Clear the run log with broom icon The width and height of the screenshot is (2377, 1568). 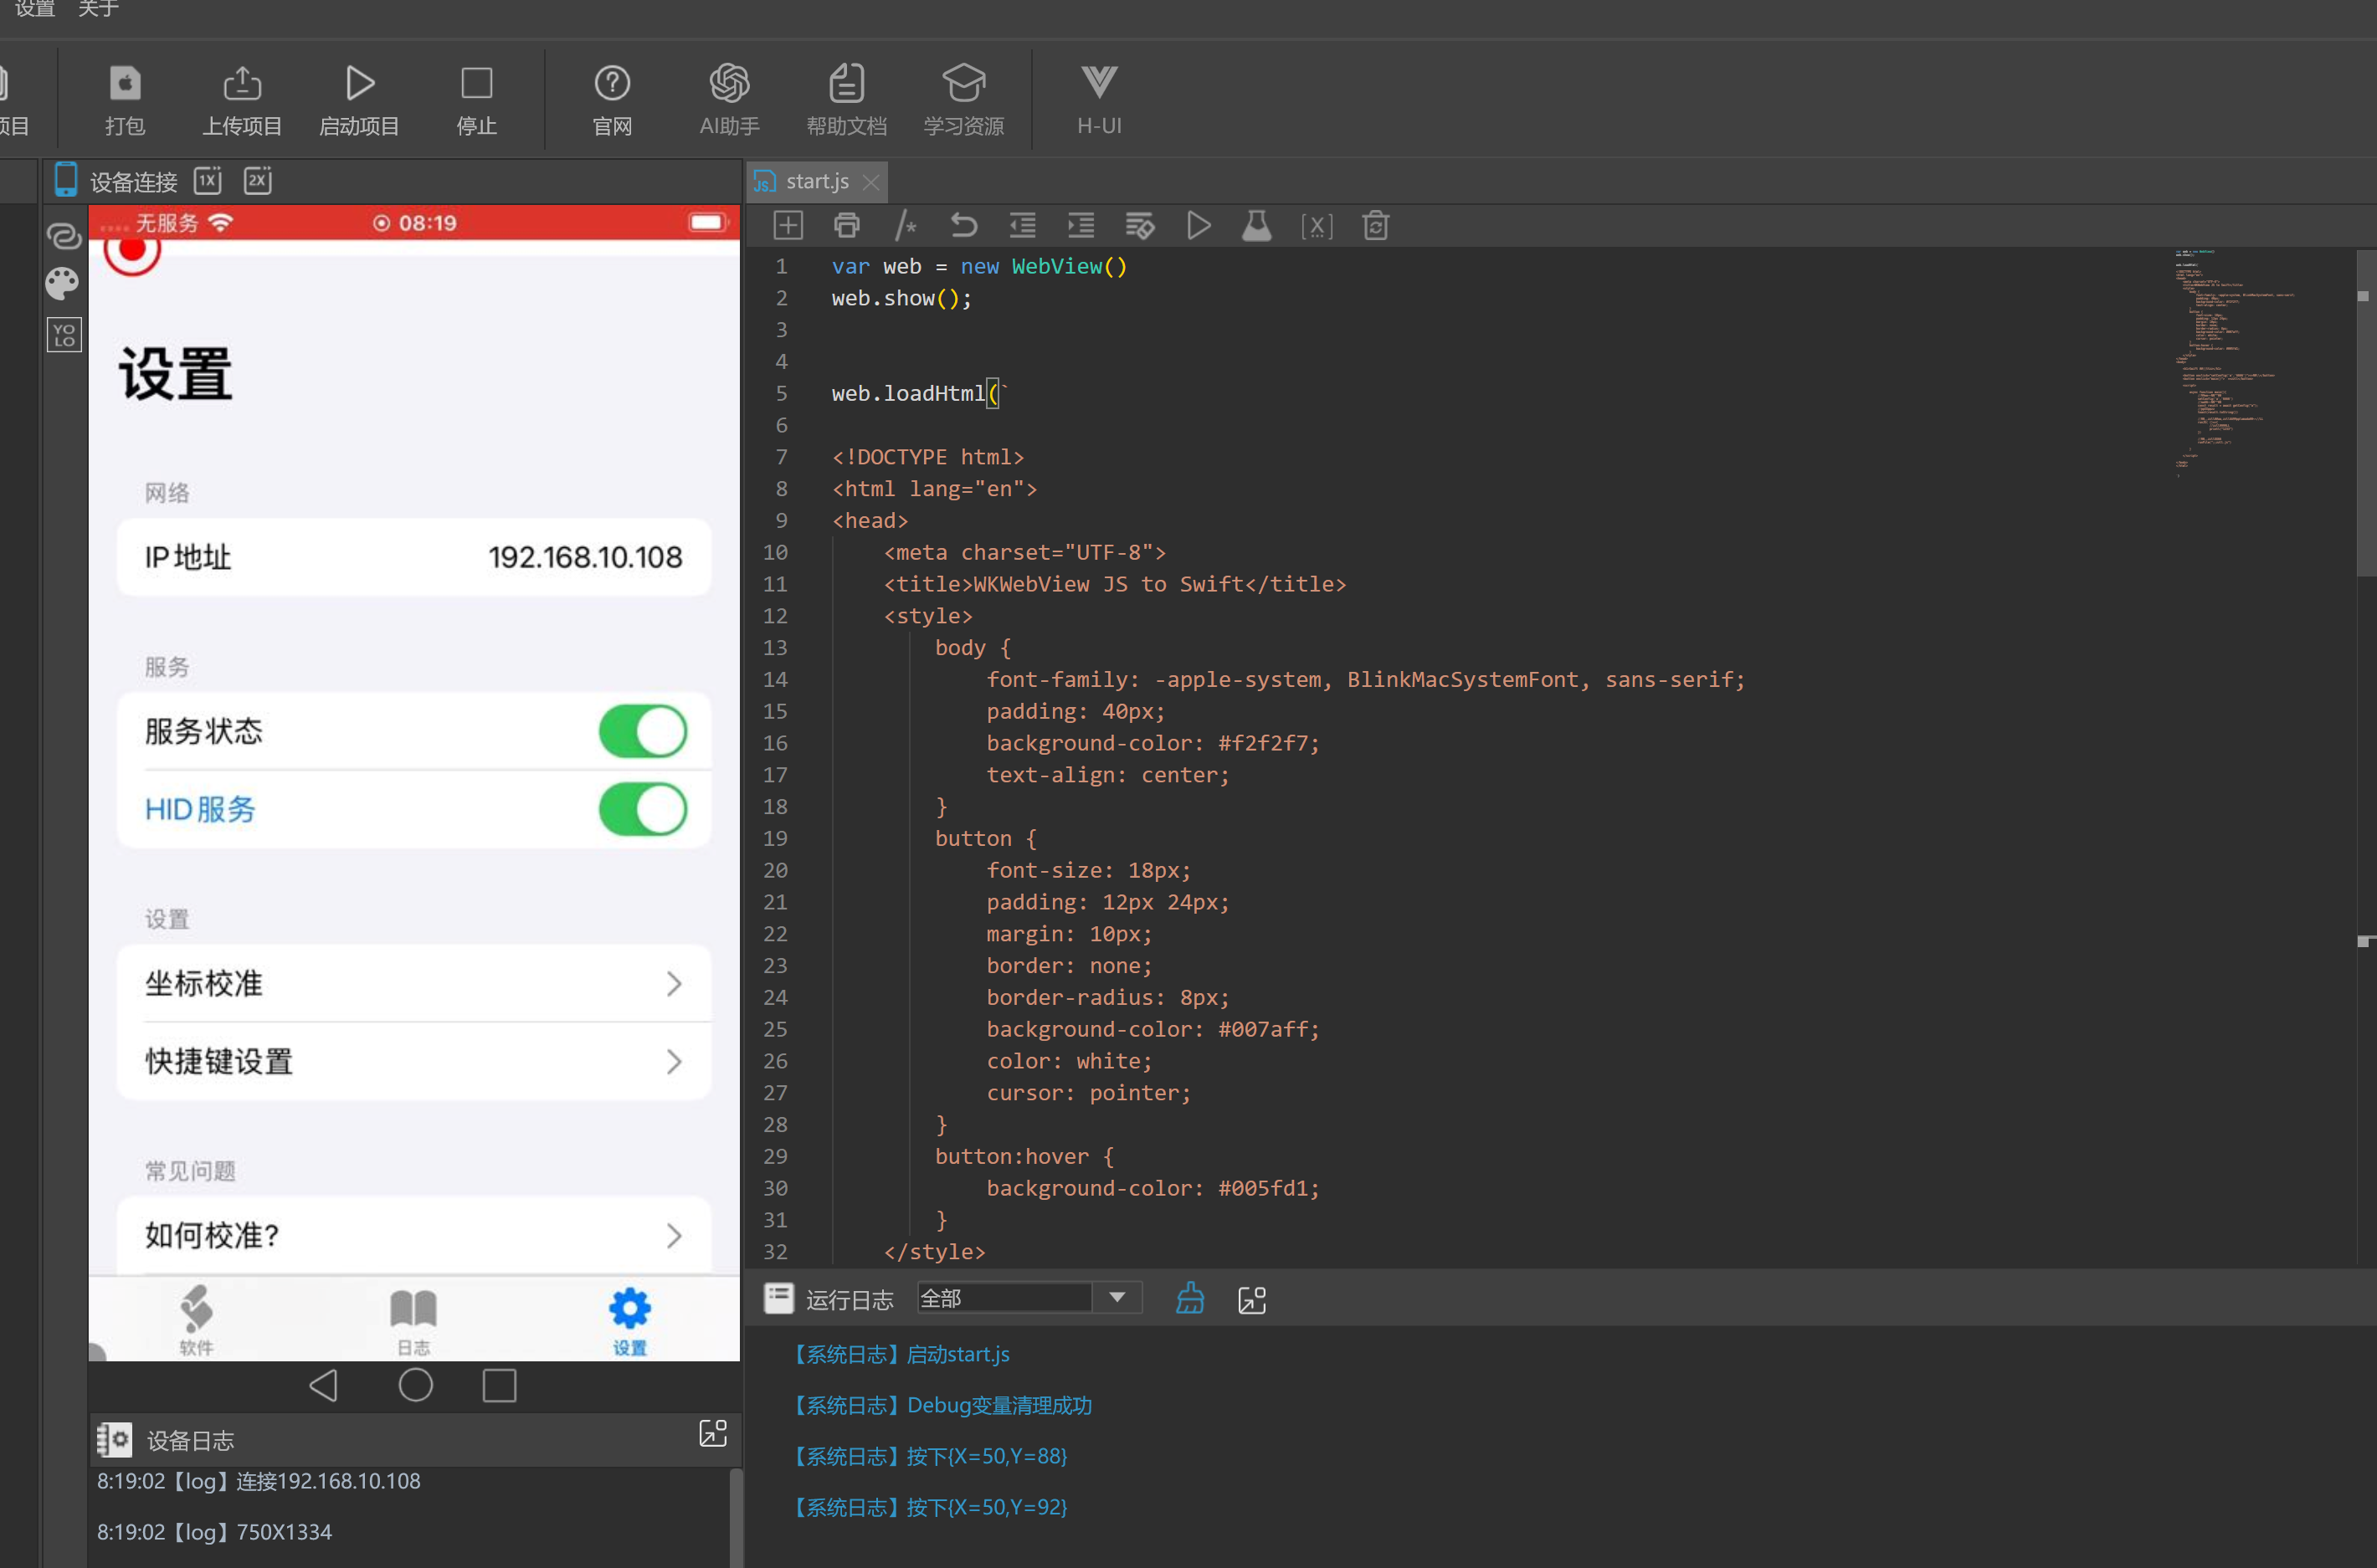(x=1190, y=1298)
